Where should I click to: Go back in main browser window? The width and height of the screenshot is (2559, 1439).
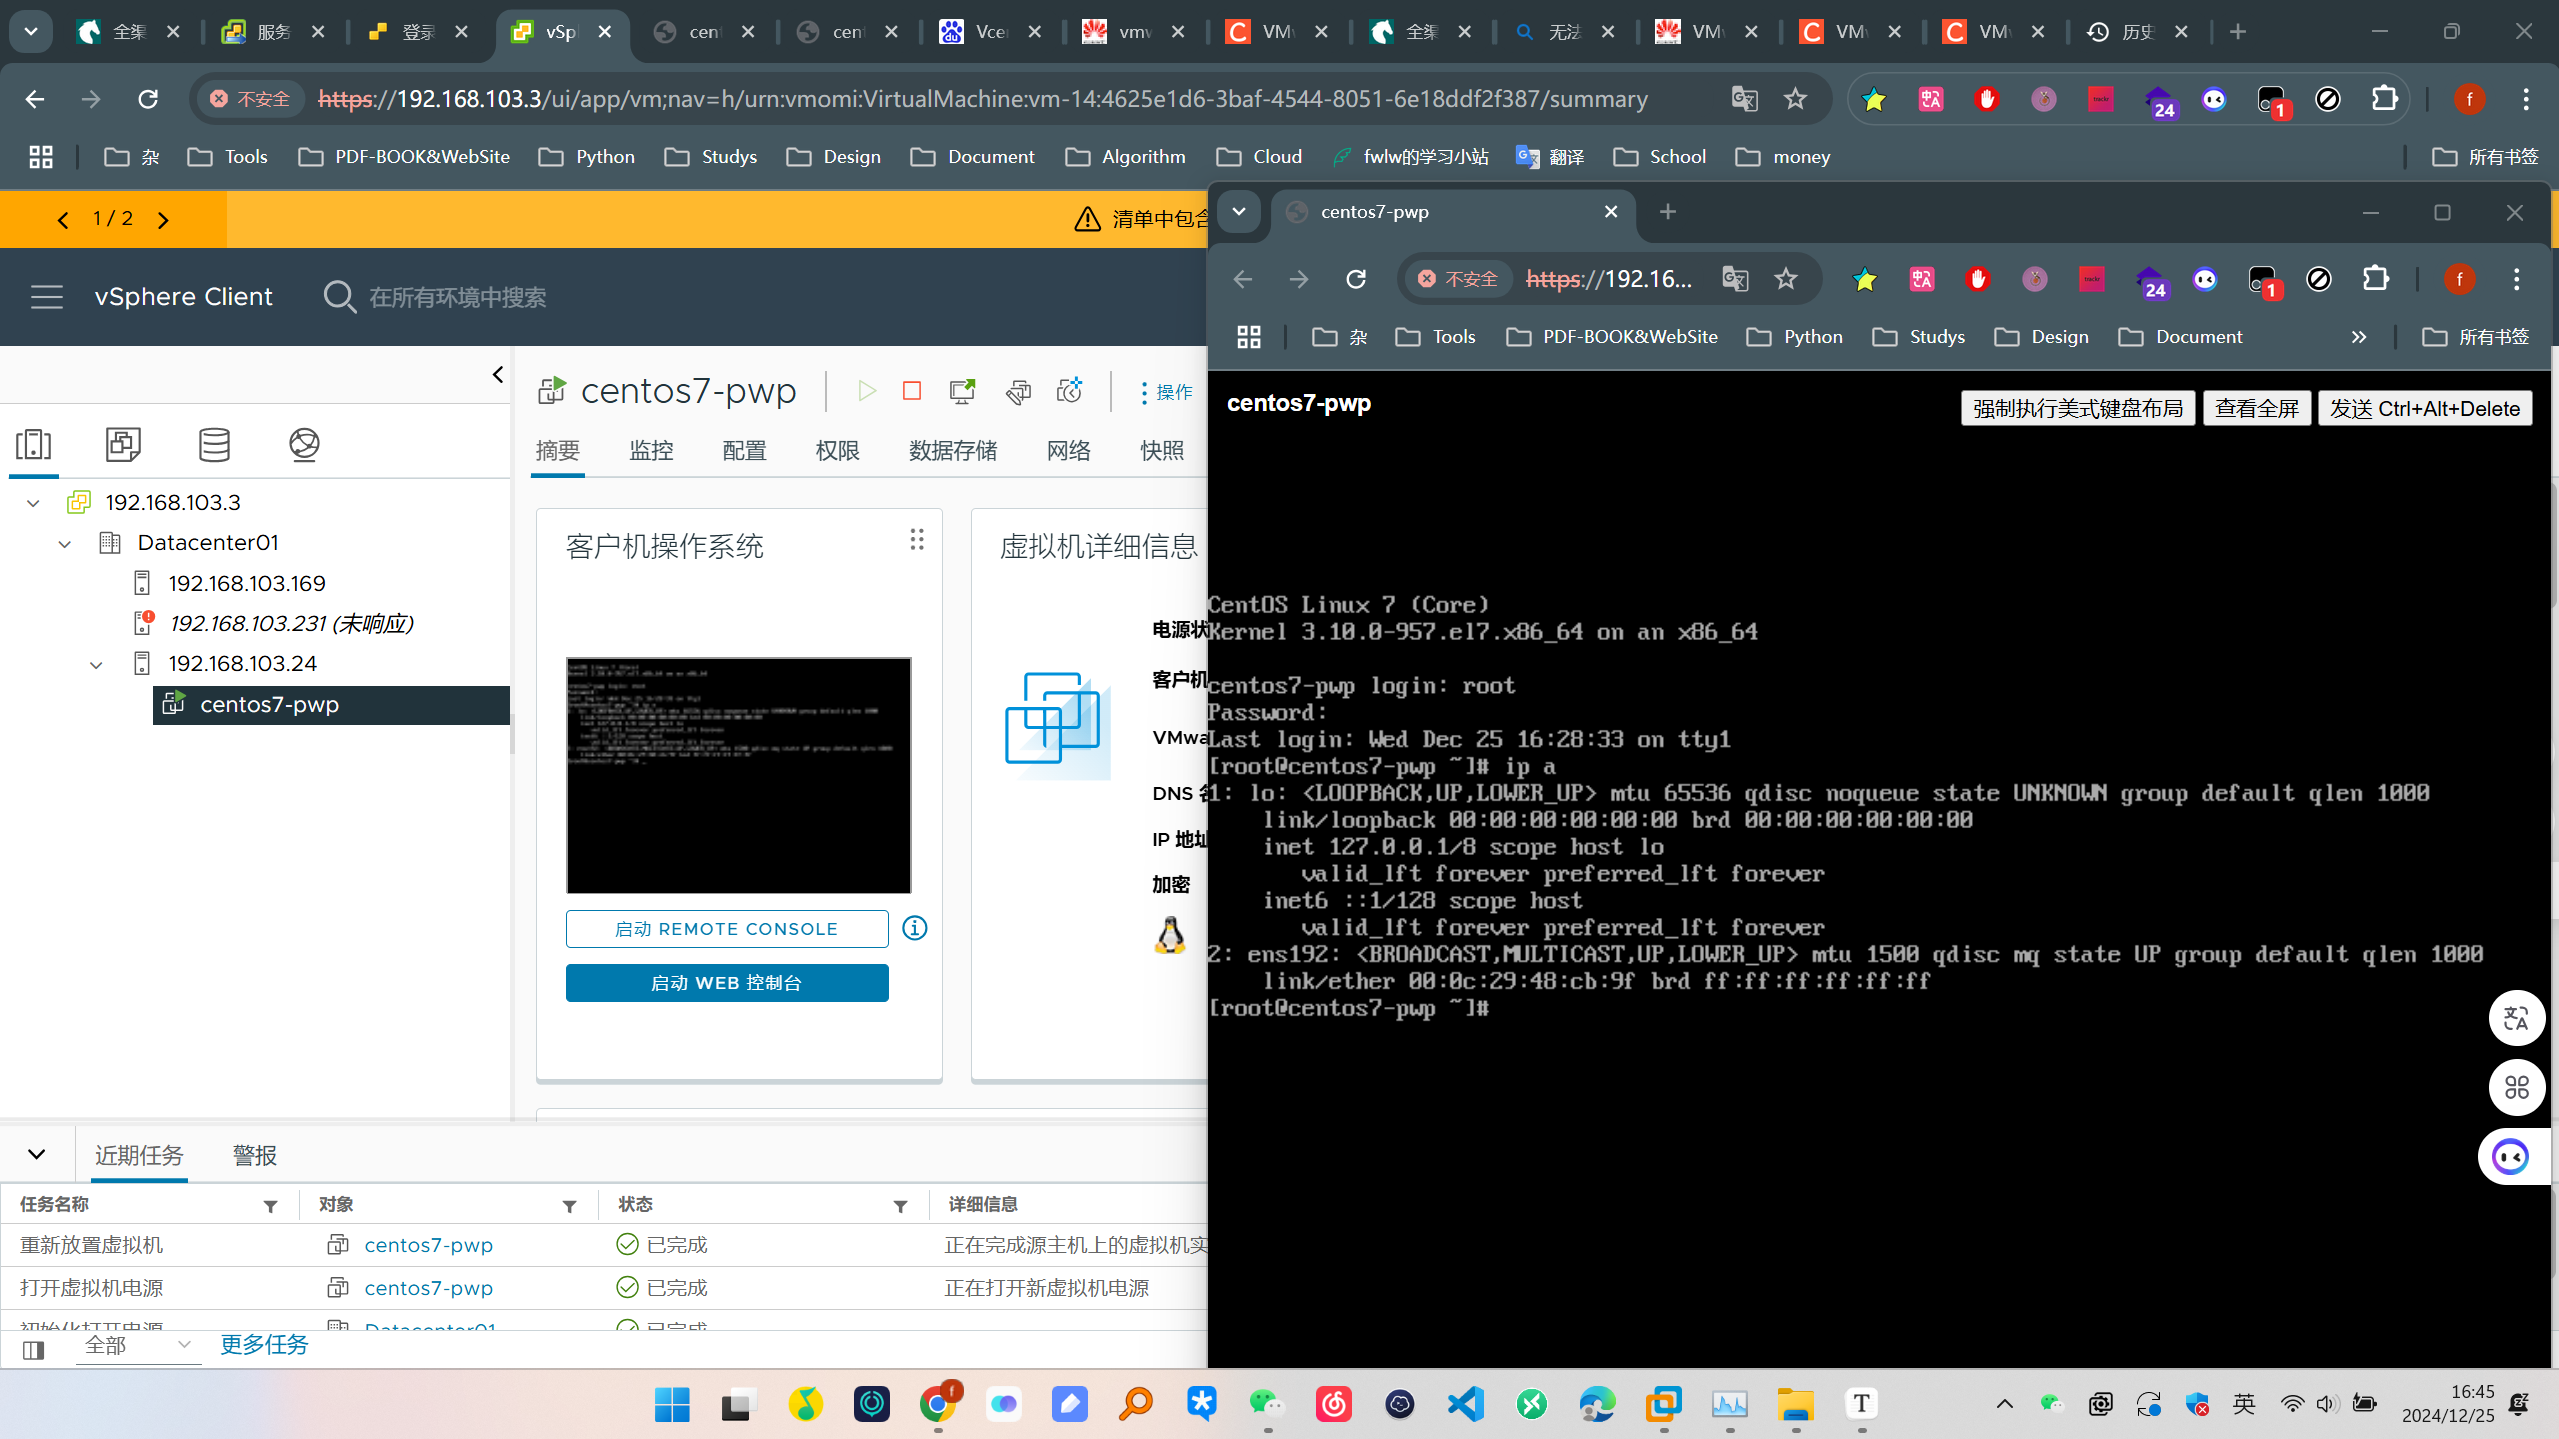click(35, 99)
